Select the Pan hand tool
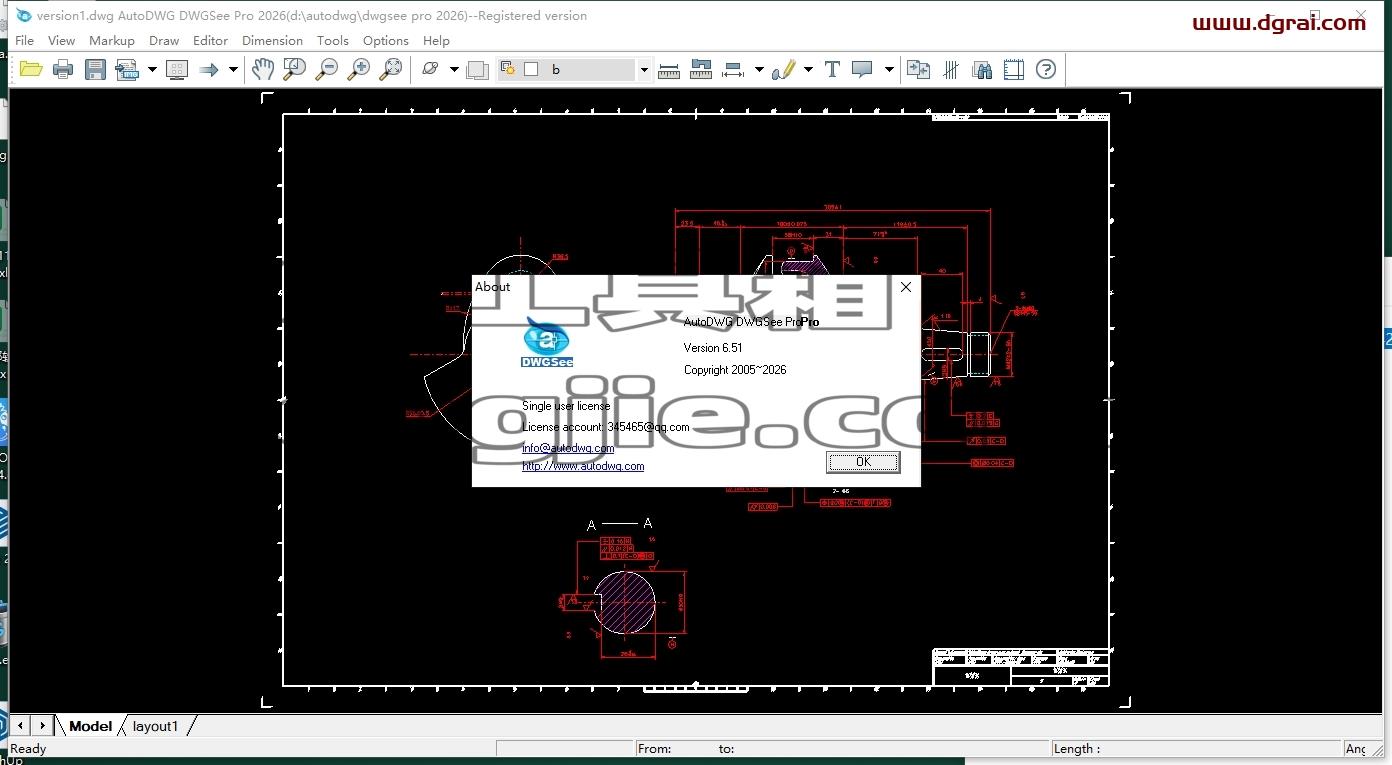1392x765 pixels. click(x=262, y=69)
